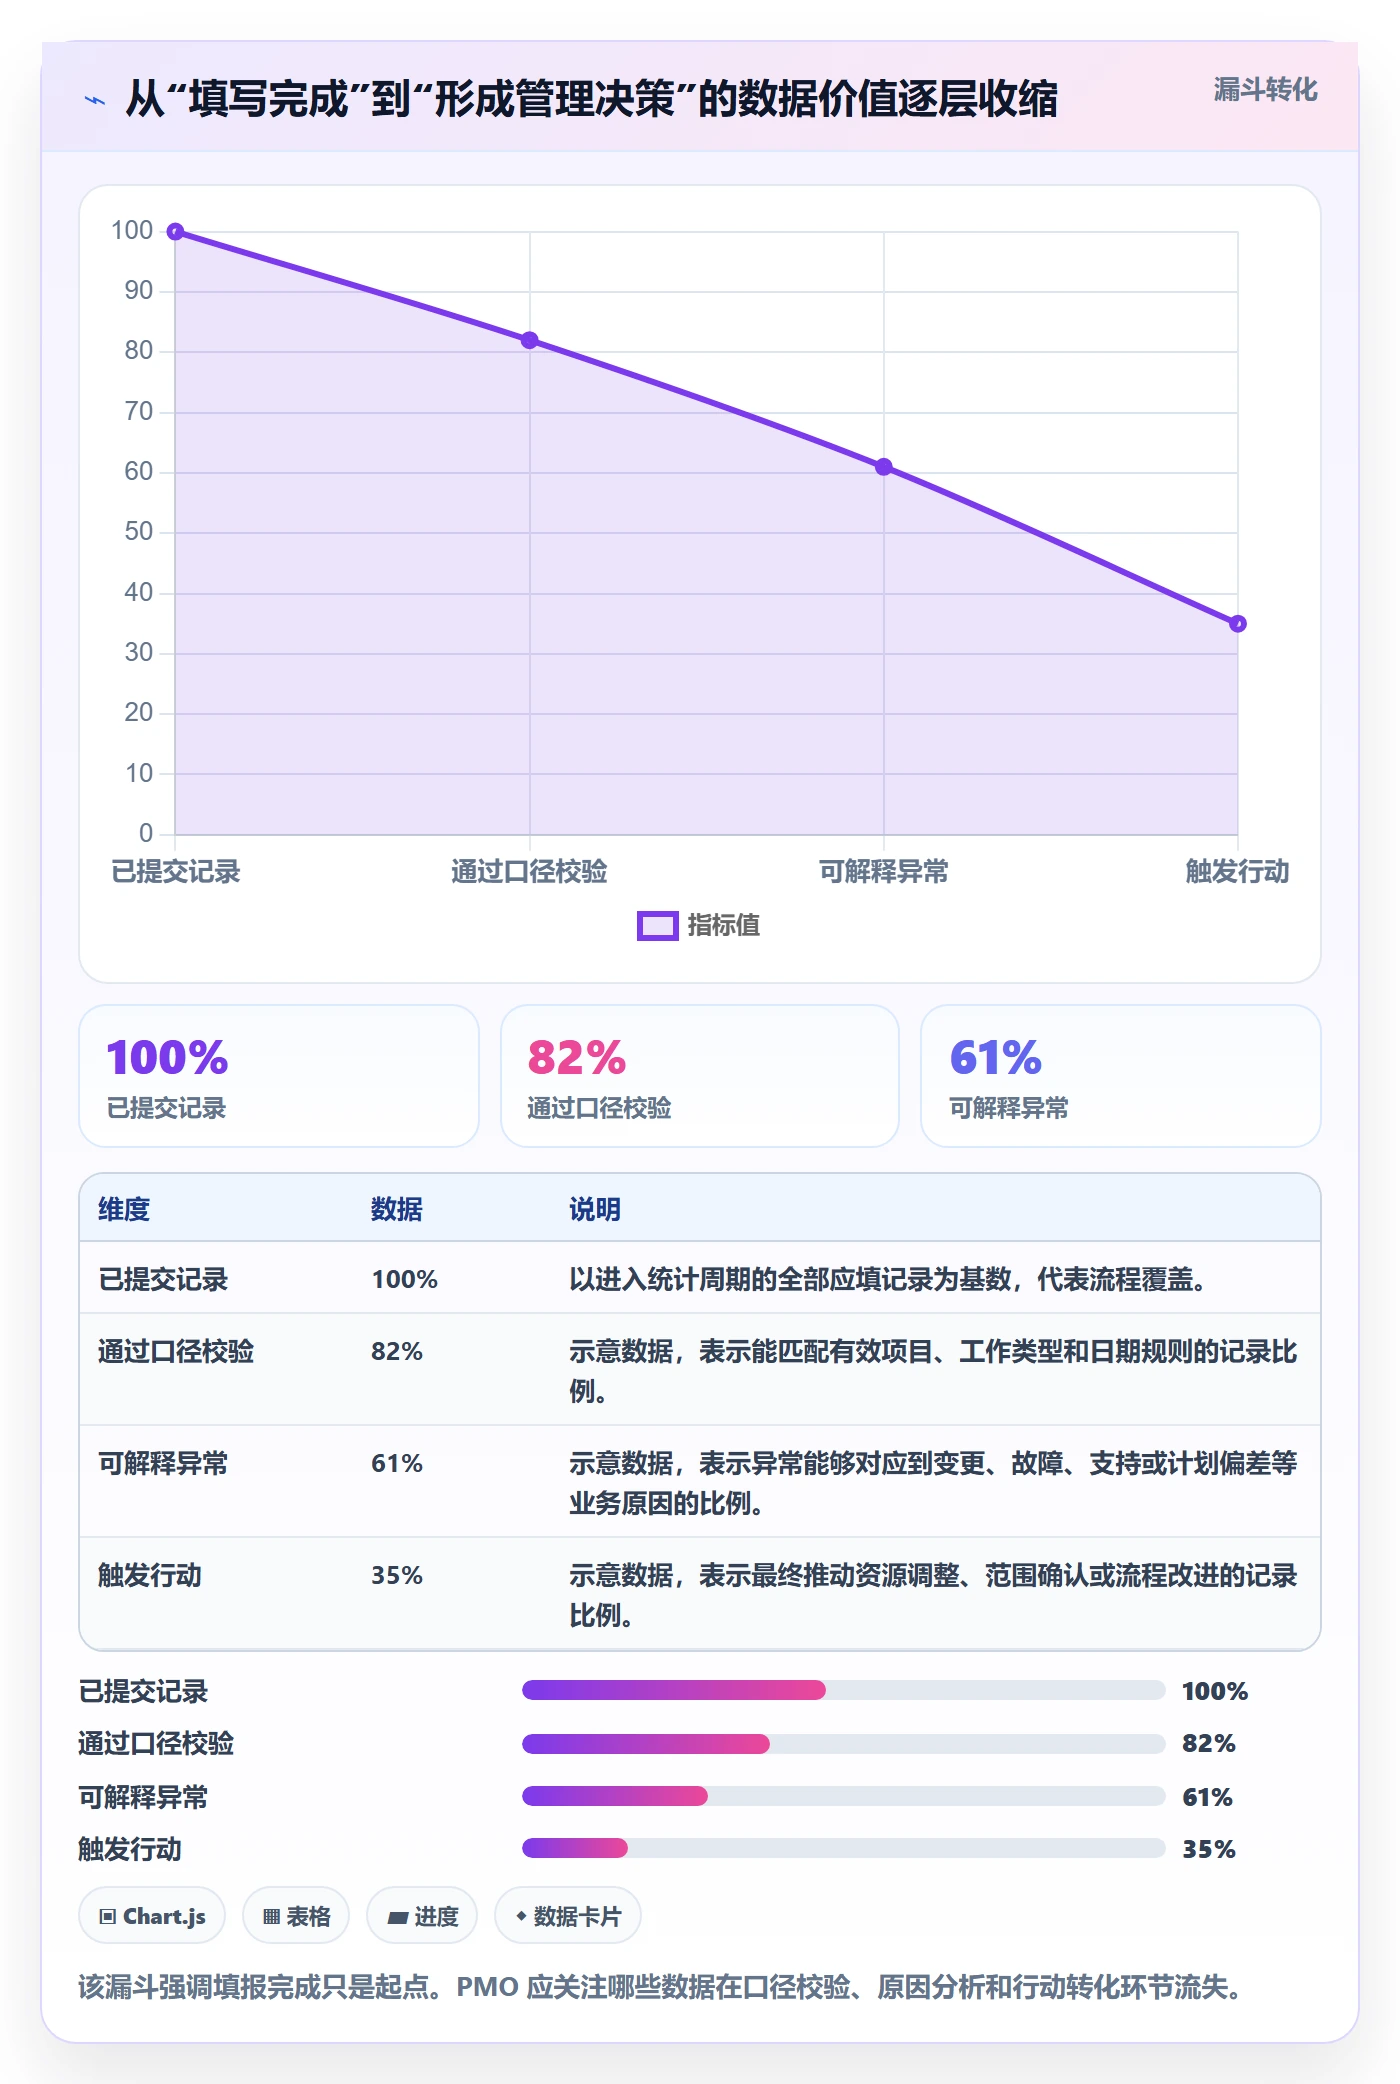Click the 触发行动 progress bar
The width and height of the screenshot is (1400, 2084).
[x=844, y=1848]
